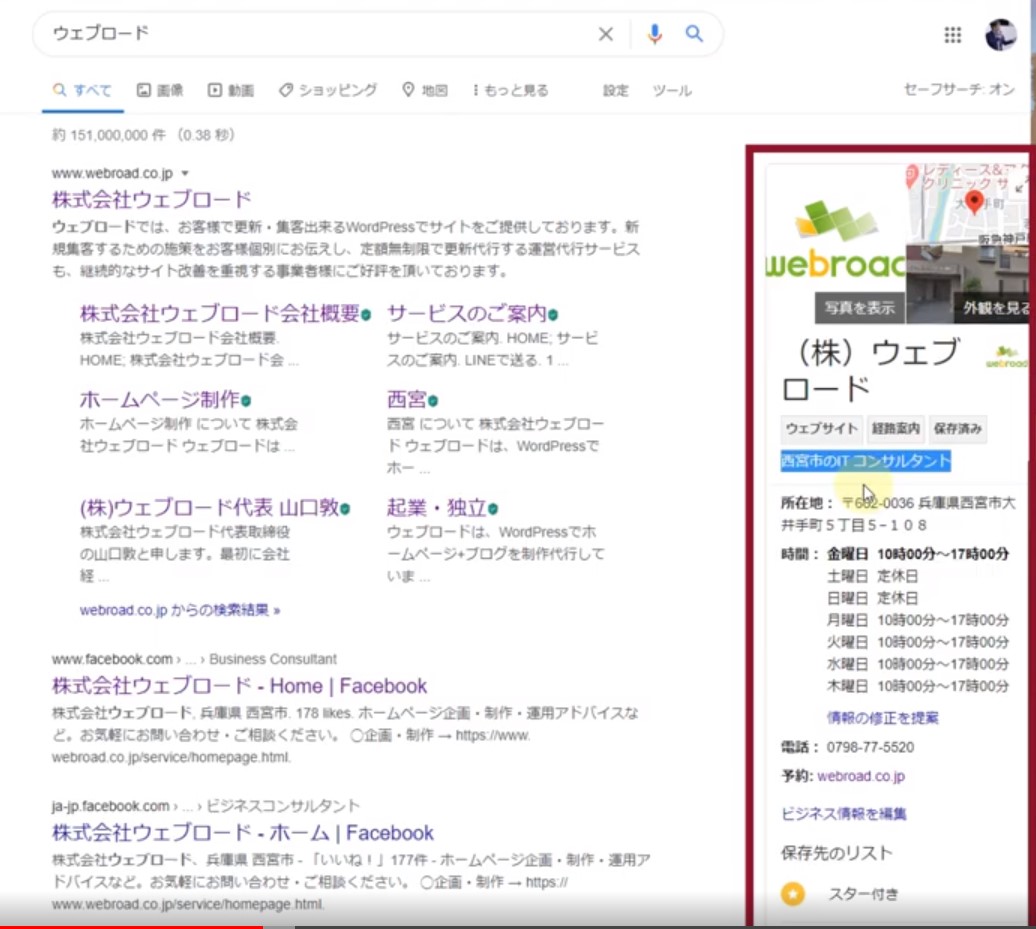The image size is (1036, 929).
Task: Click green badge beside サービスのご案内
Action: 552,315
